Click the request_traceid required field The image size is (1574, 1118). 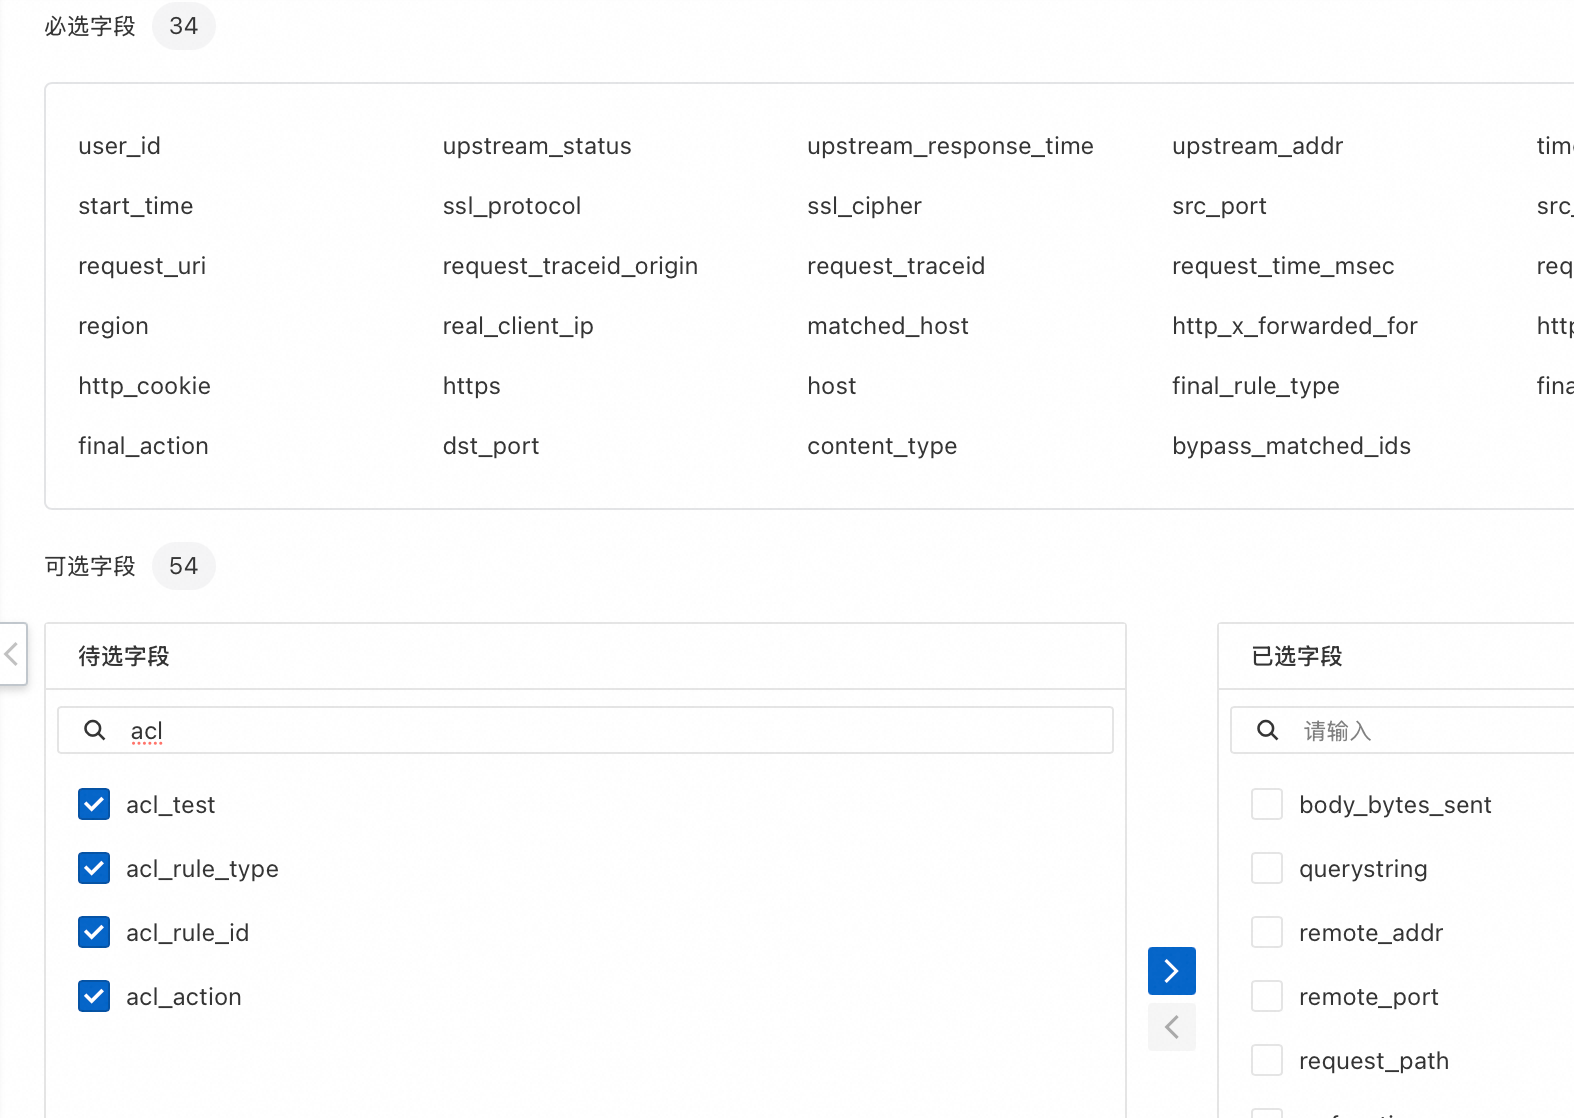click(896, 266)
